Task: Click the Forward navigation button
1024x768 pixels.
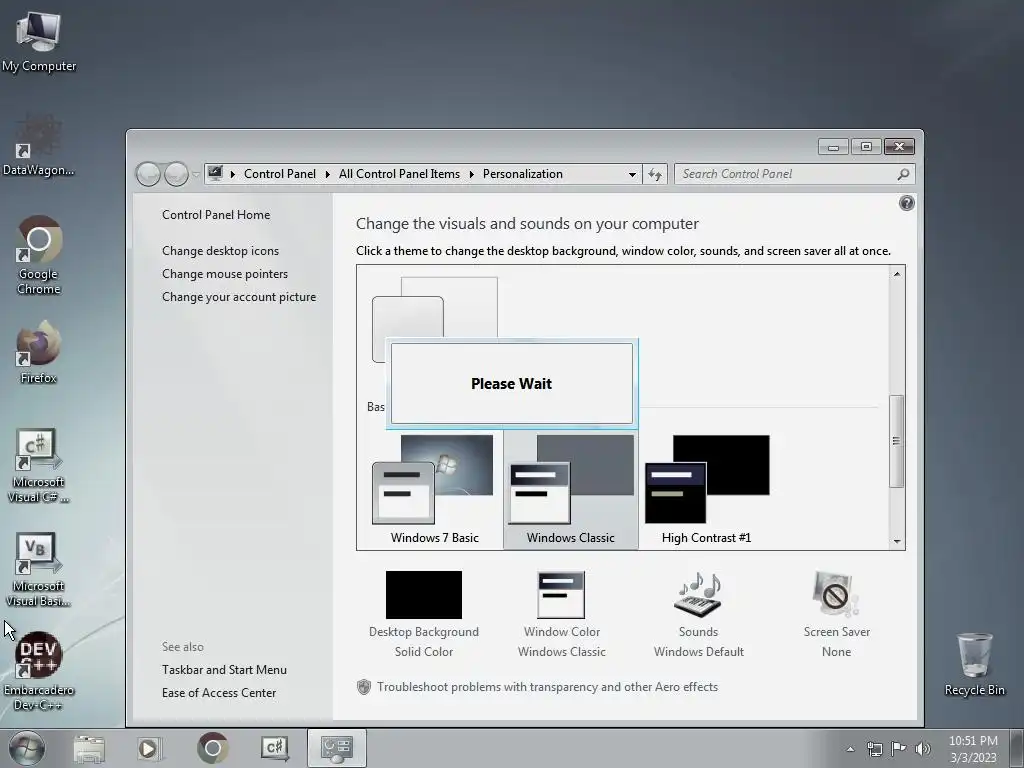Action: tap(176, 174)
